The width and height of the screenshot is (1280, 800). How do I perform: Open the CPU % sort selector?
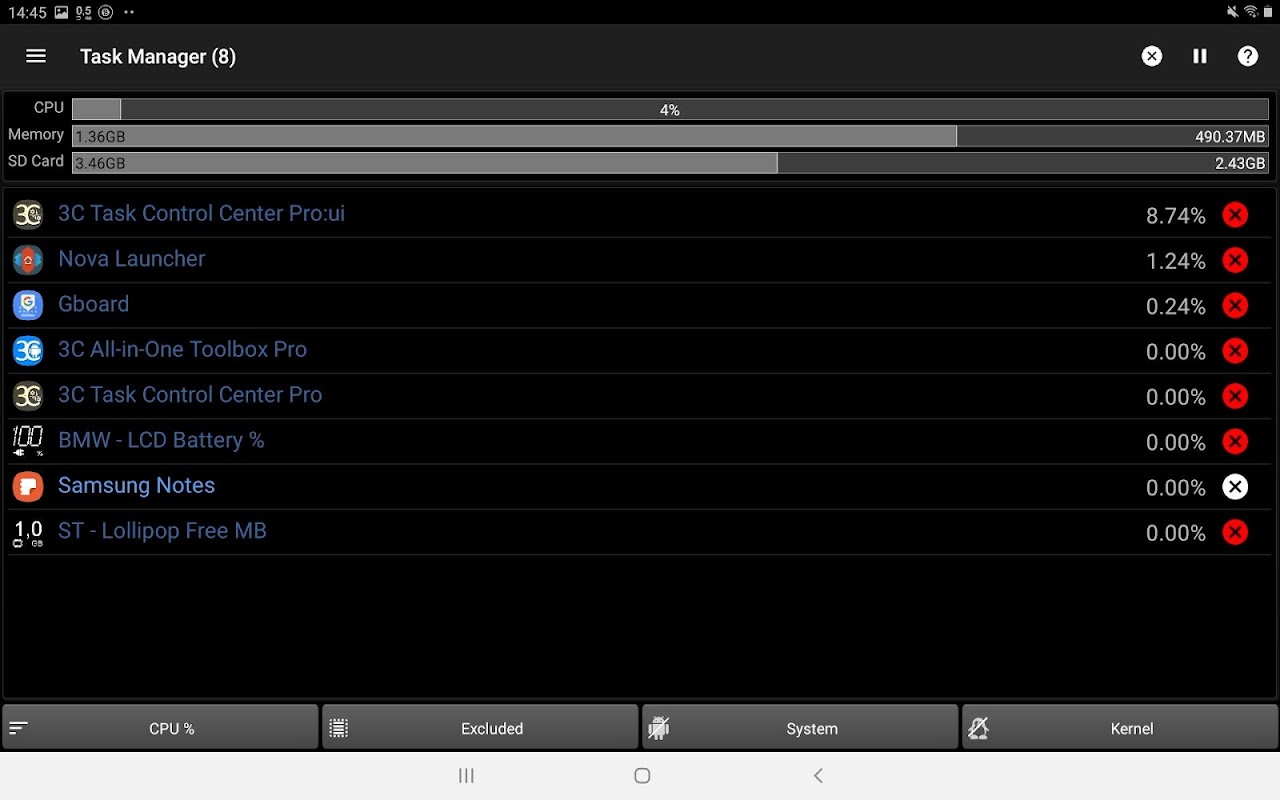[160, 728]
